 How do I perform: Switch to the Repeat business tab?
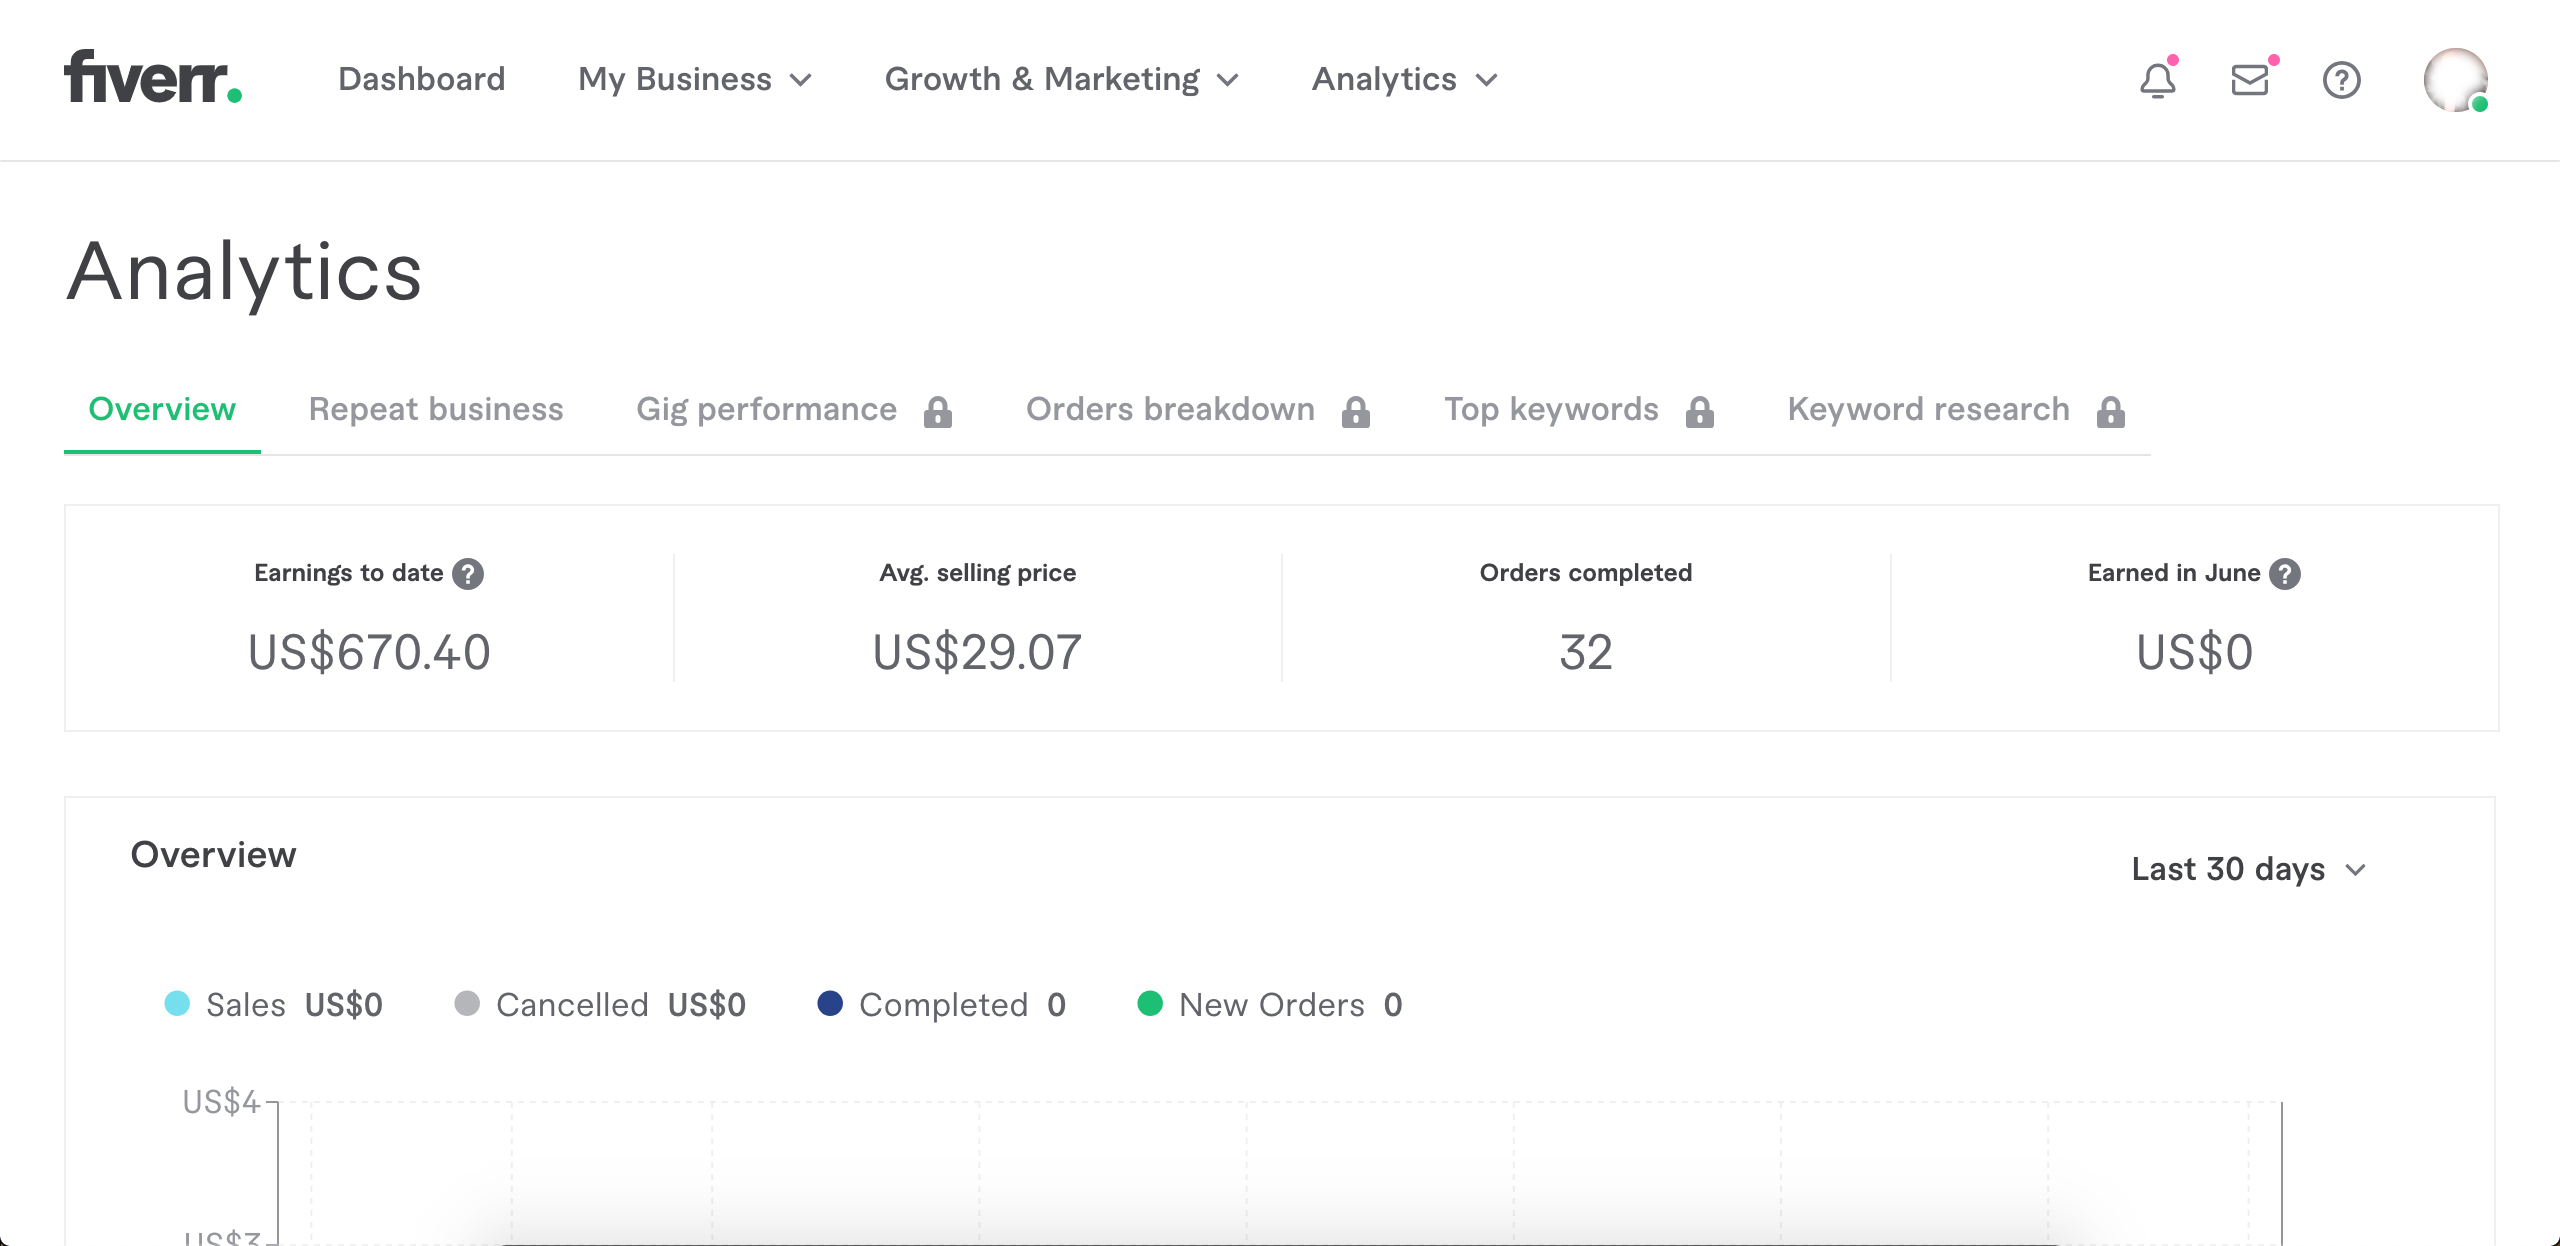coord(435,409)
